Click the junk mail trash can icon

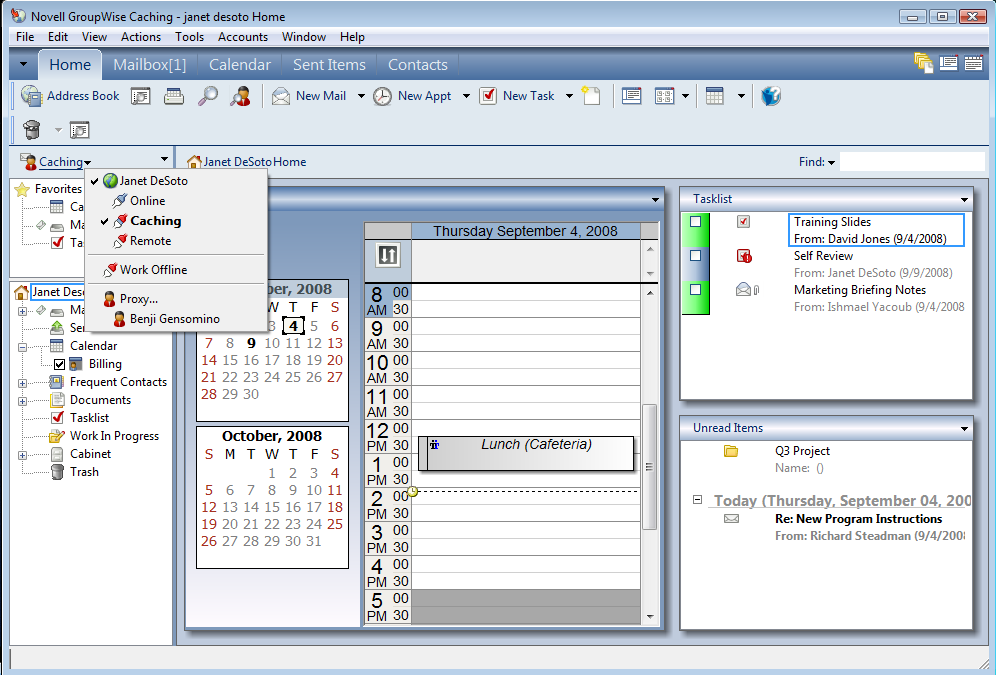tap(31, 130)
